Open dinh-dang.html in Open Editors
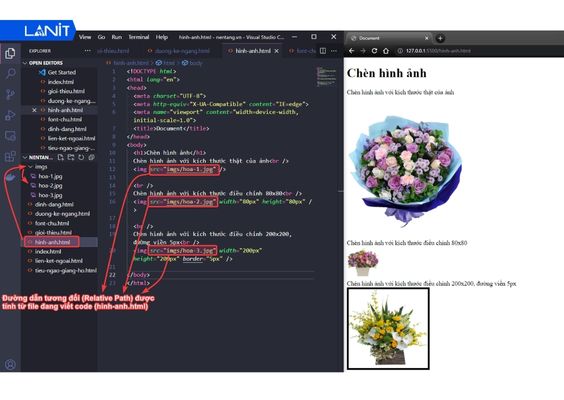 click(x=67, y=129)
